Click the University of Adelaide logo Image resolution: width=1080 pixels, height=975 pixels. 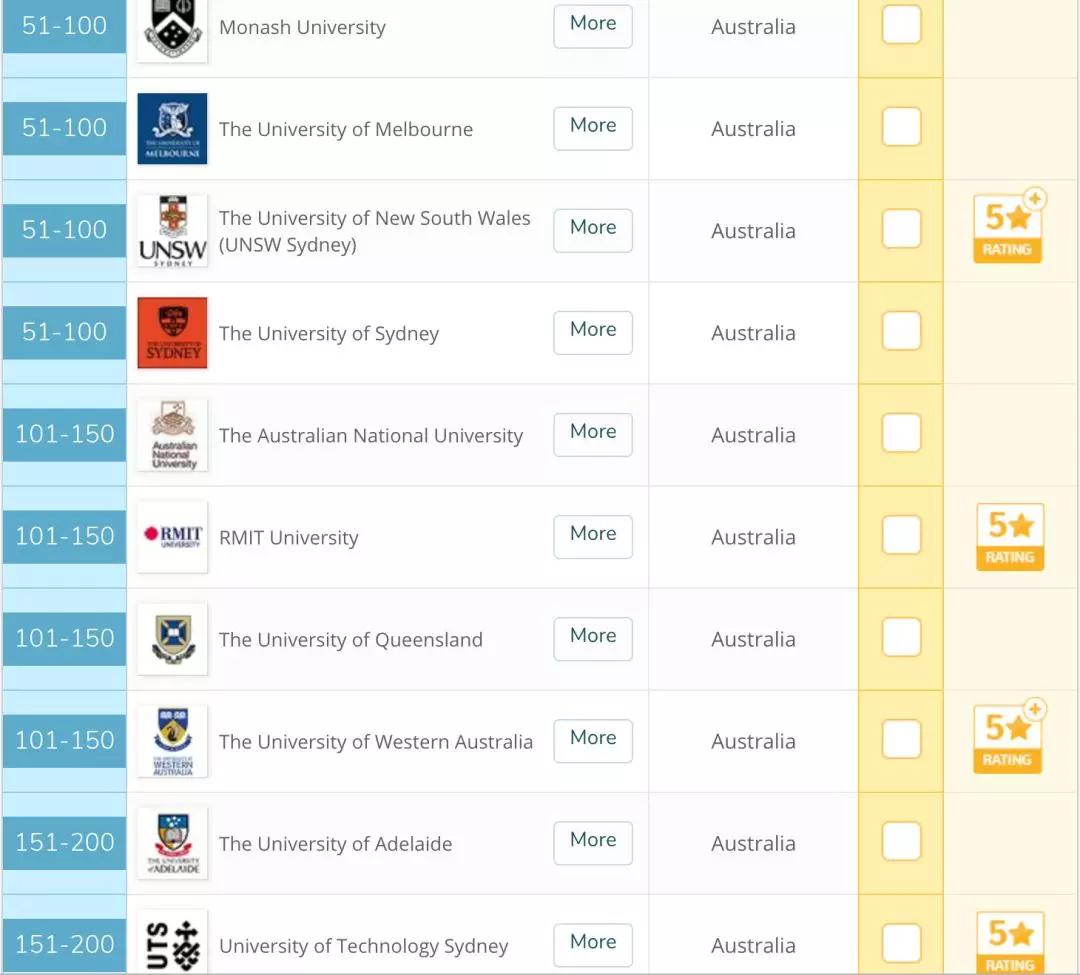(172, 843)
